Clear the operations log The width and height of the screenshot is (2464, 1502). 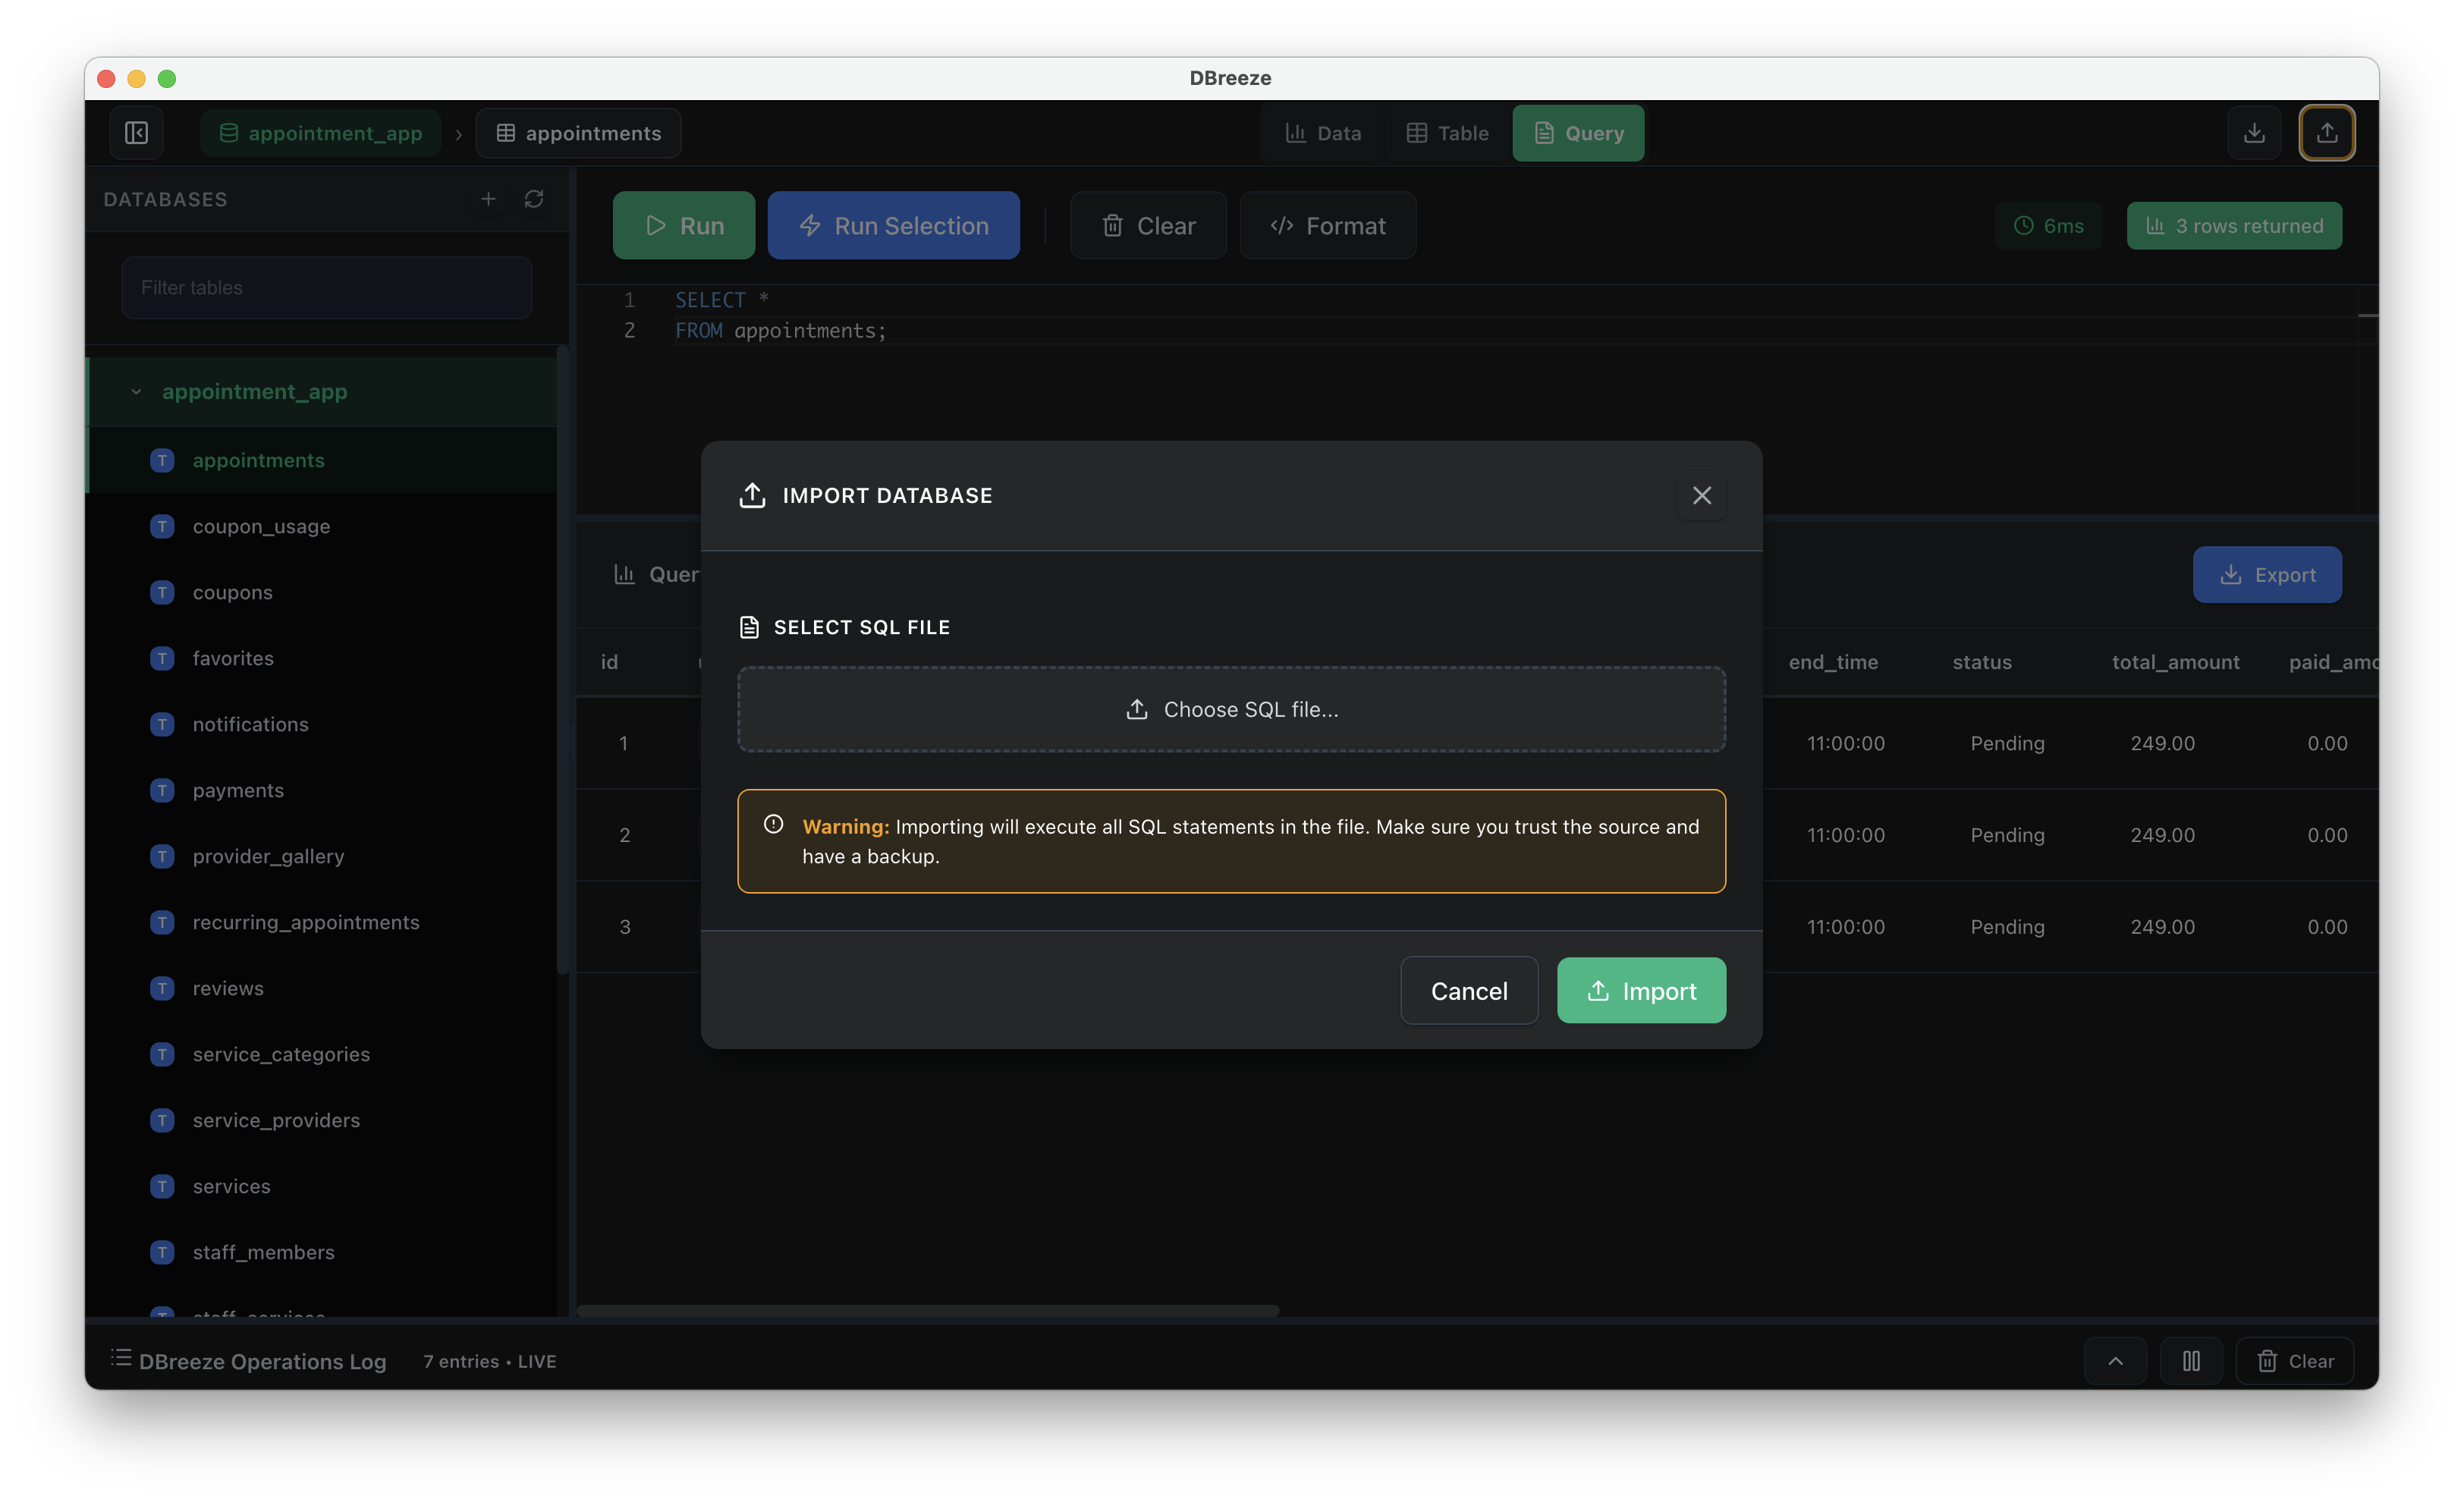[2295, 1361]
